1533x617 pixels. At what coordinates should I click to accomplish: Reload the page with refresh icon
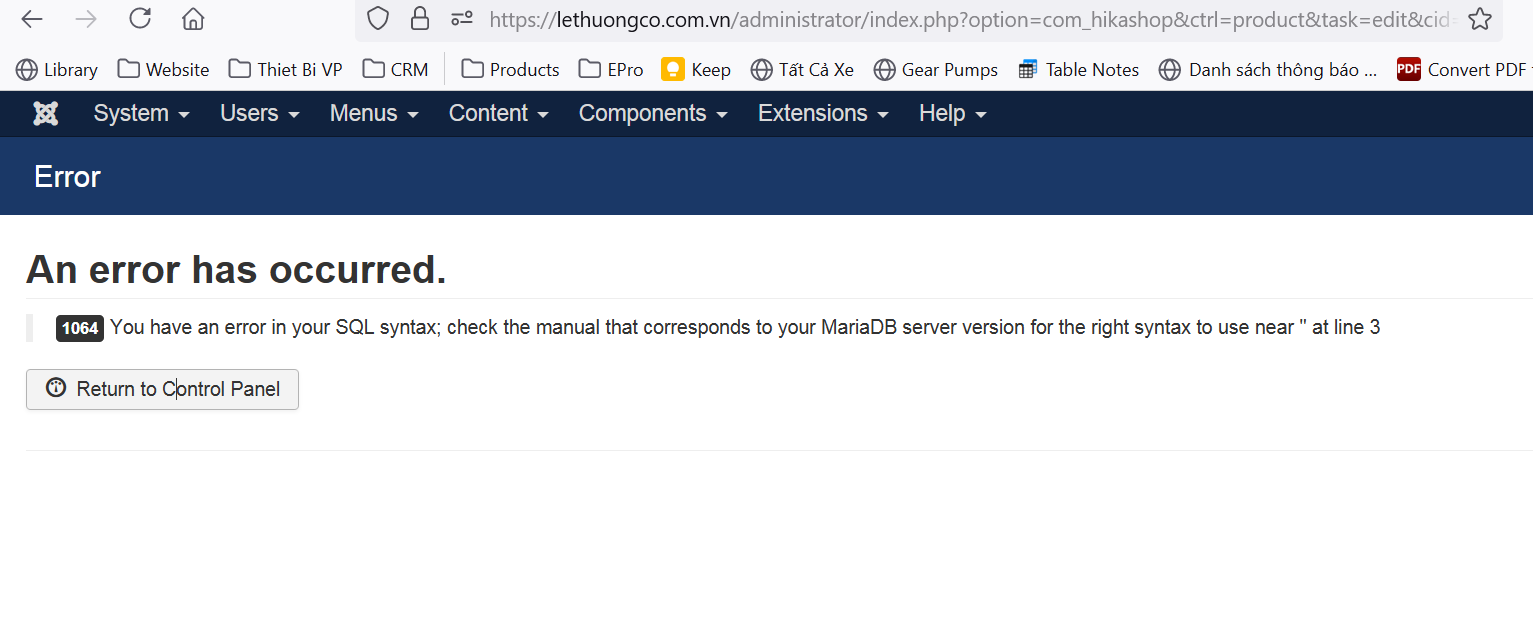tap(141, 18)
